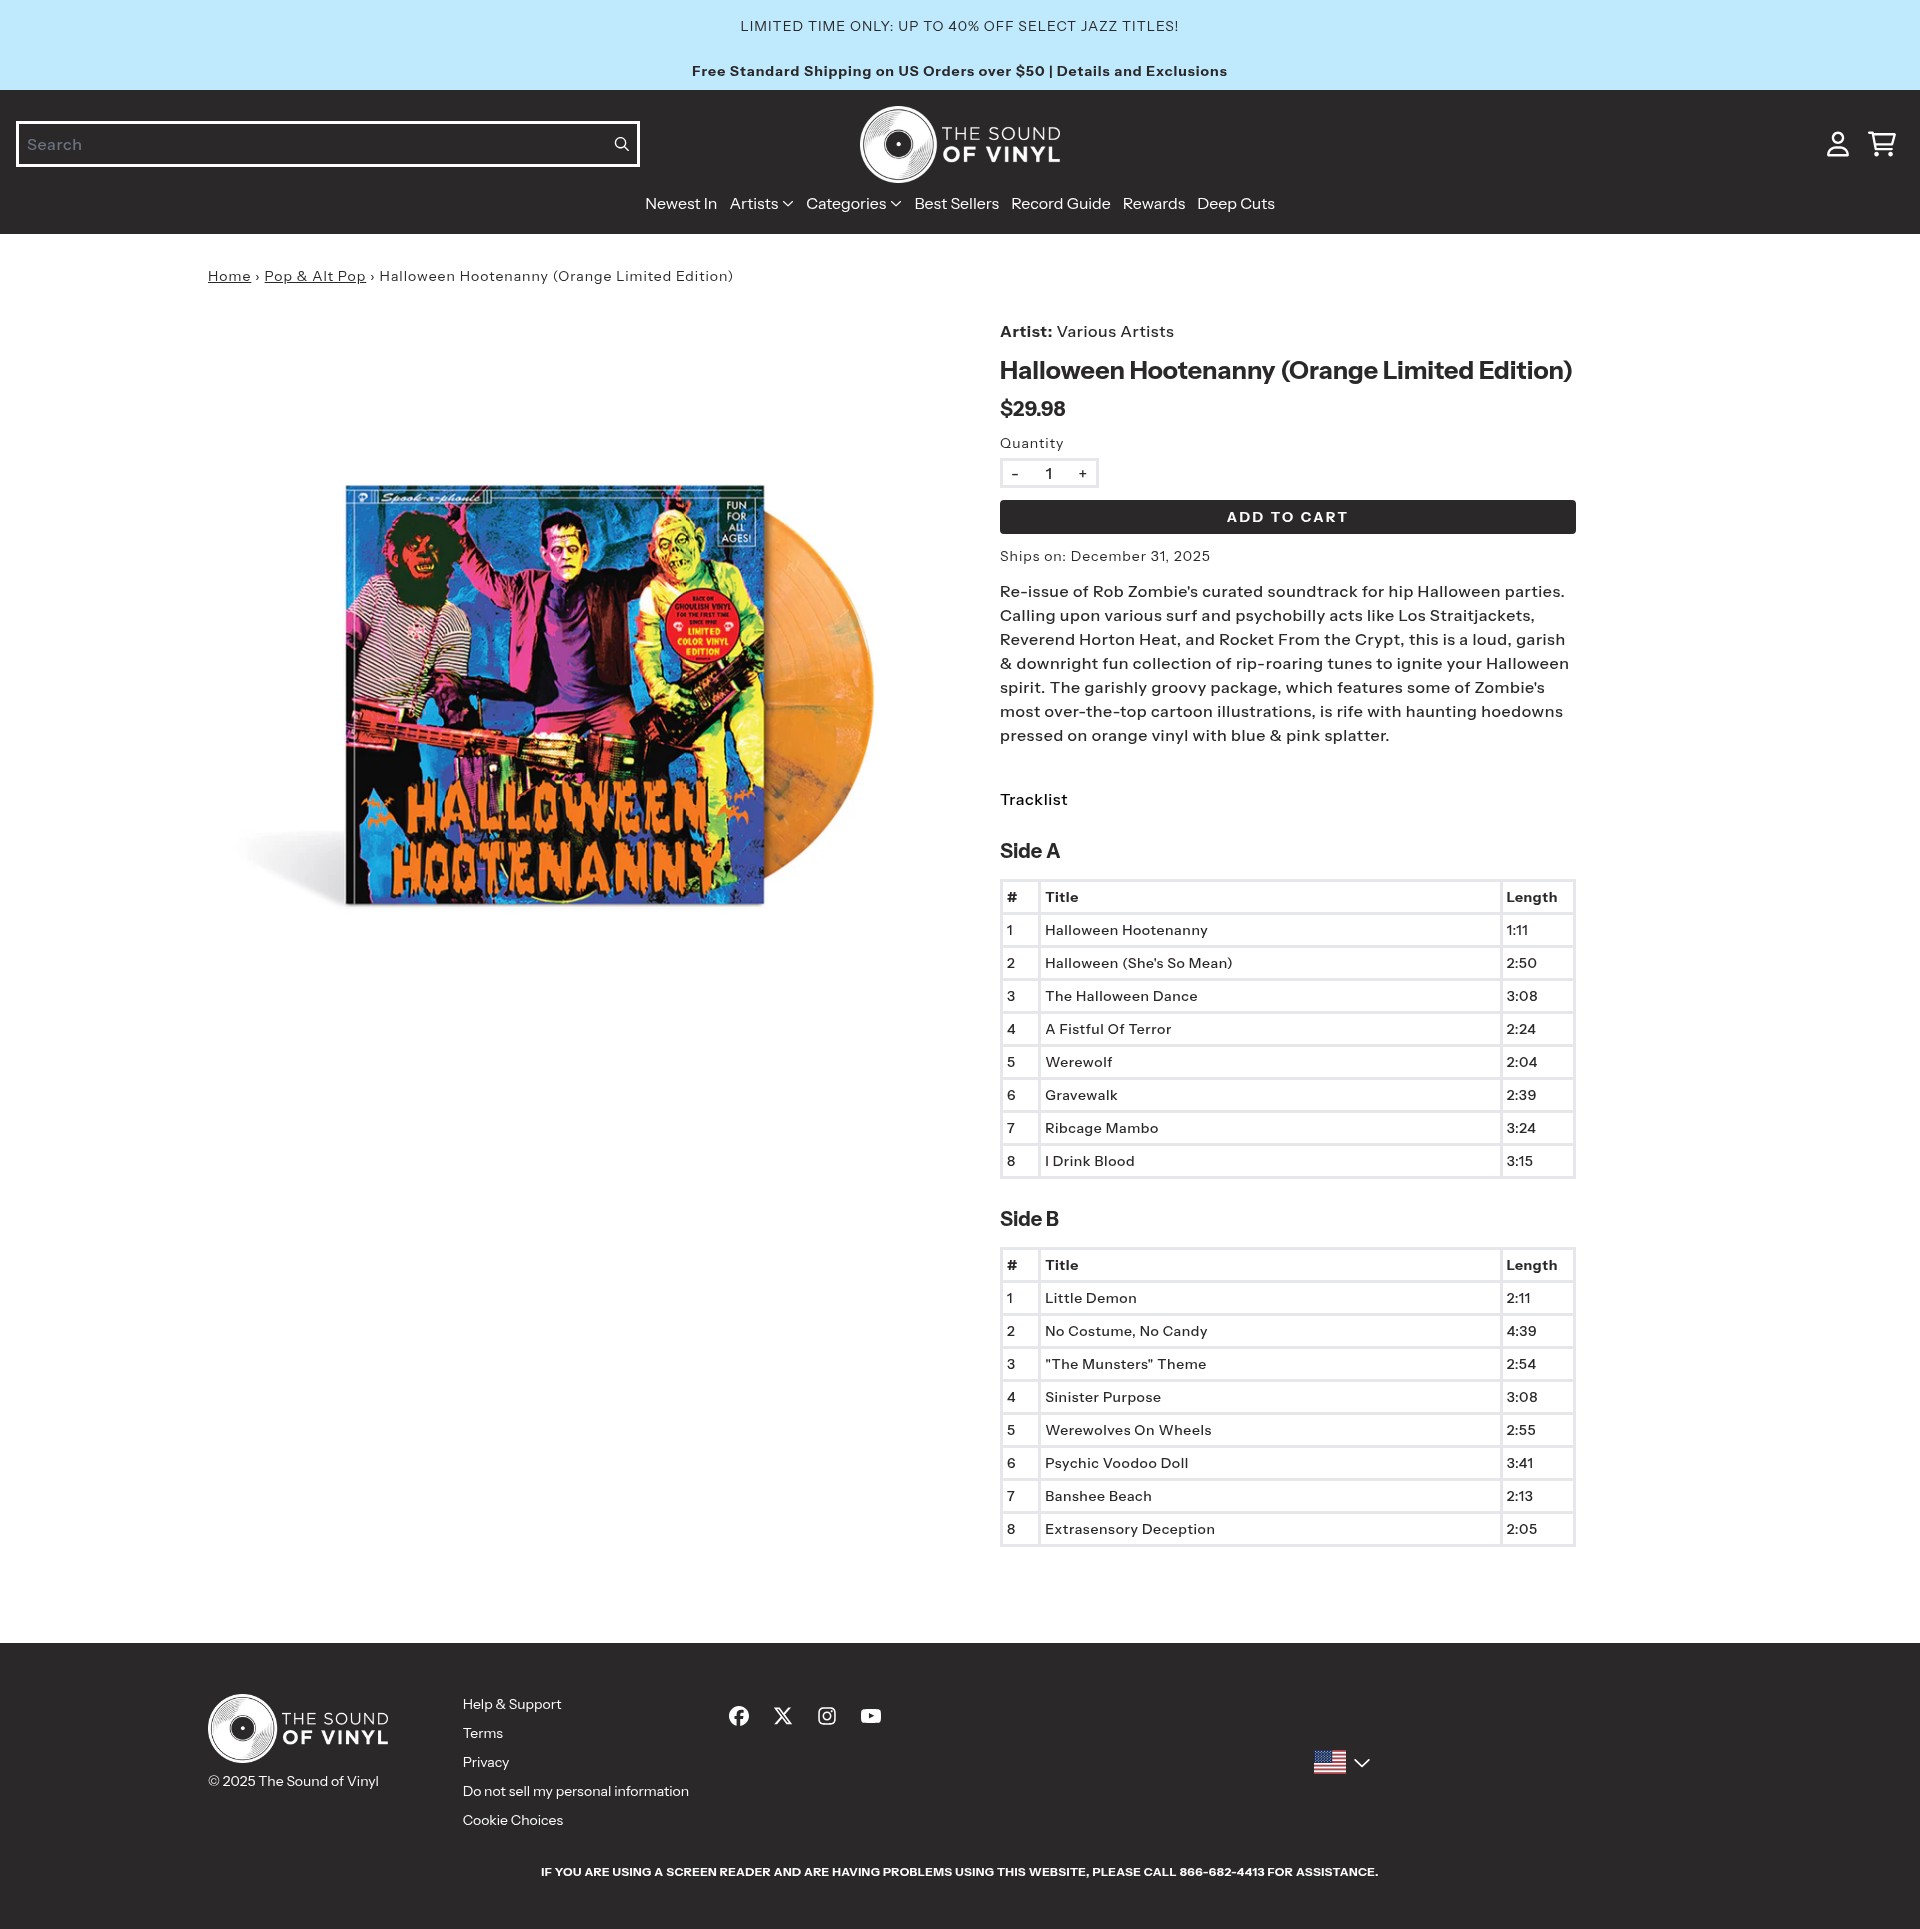The width and height of the screenshot is (1920, 1929).
Task: Open the Terms footer link
Action: [x=483, y=1733]
